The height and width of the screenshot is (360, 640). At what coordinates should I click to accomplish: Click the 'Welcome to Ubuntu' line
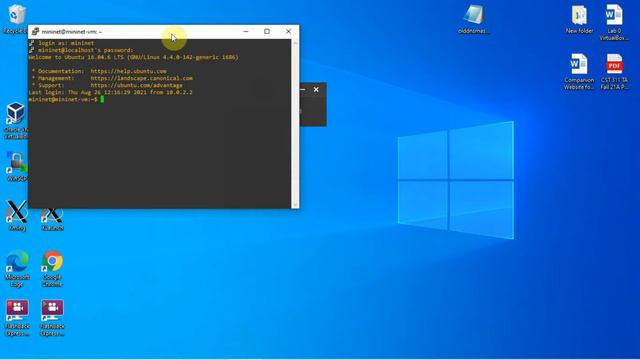point(133,57)
